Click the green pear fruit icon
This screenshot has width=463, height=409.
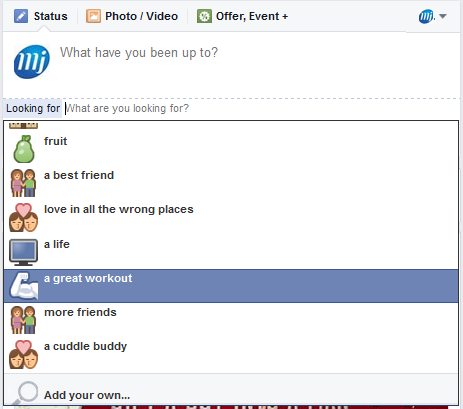[x=23, y=149]
